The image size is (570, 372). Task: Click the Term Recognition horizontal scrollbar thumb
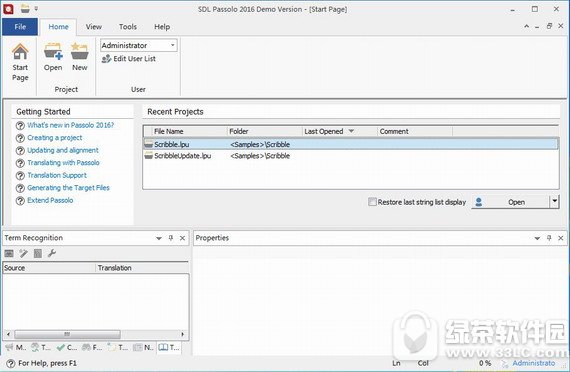coord(67,334)
